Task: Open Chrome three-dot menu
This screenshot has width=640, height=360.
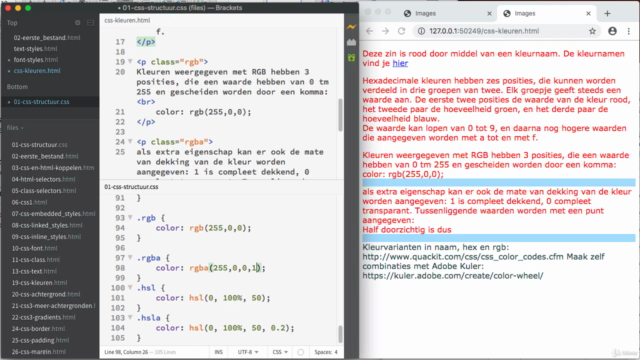Action: pos(629,31)
